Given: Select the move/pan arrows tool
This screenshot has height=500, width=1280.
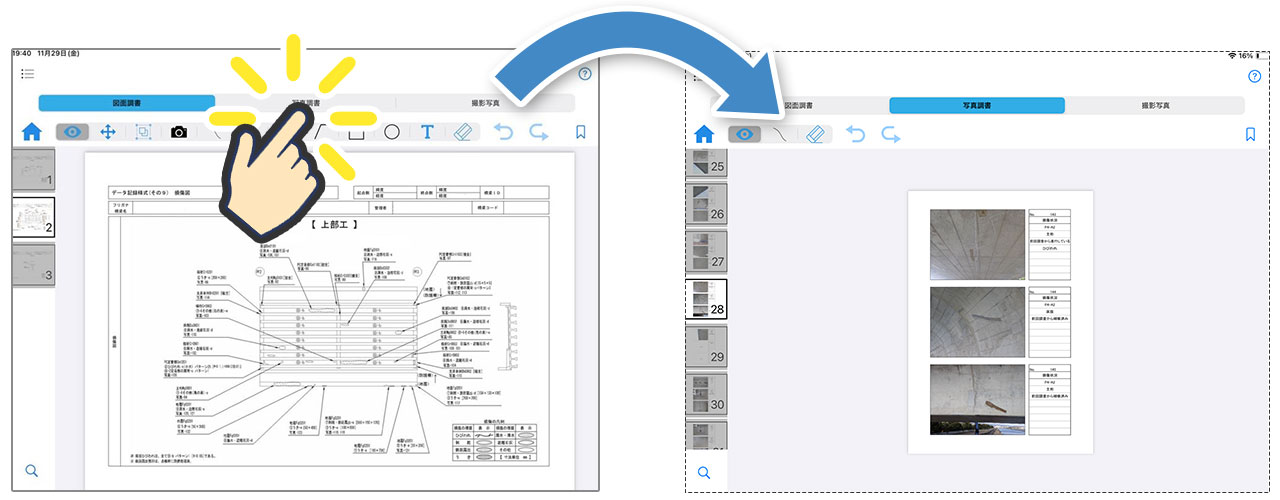Looking at the screenshot, I should 108,132.
